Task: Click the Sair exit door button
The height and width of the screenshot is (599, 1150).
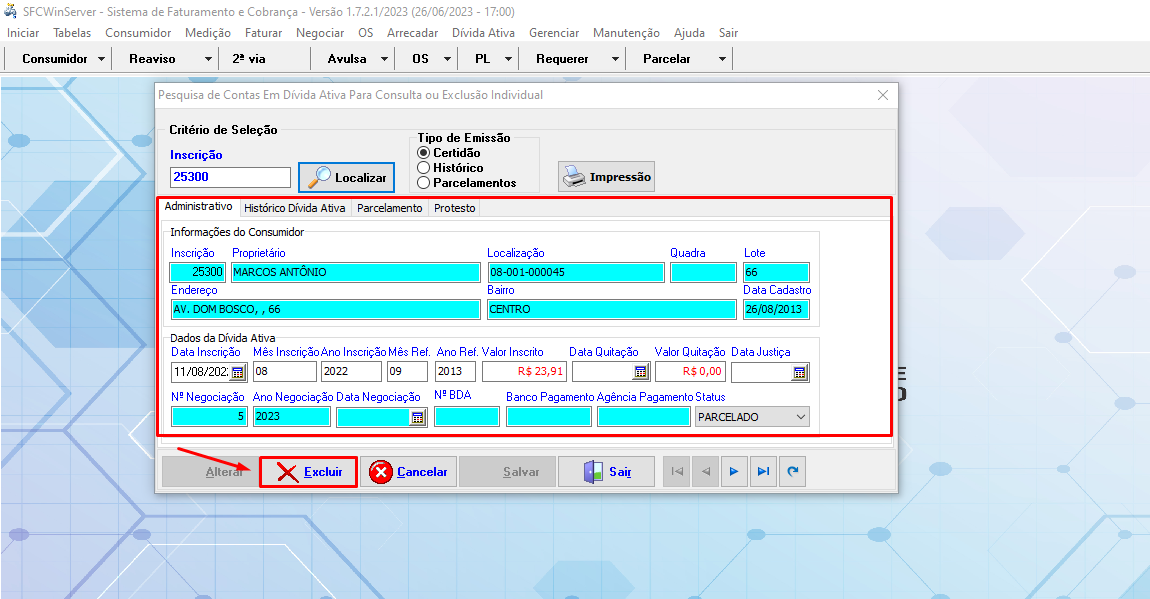Action: click(606, 472)
